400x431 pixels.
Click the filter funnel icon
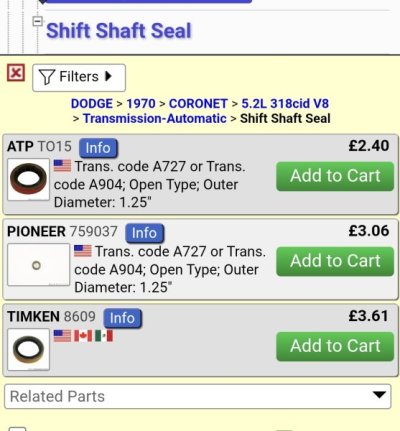(47, 77)
